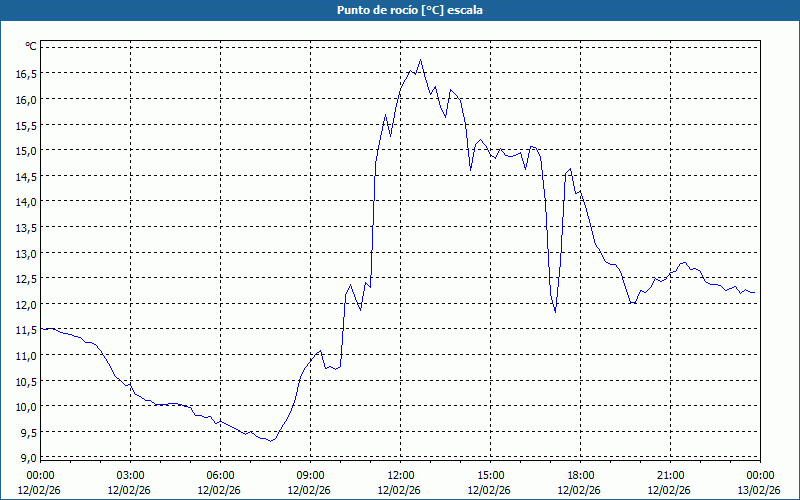The height and width of the screenshot is (500, 800).
Task: Click the 09:00 x-axis time label
Action: point(310,475)
